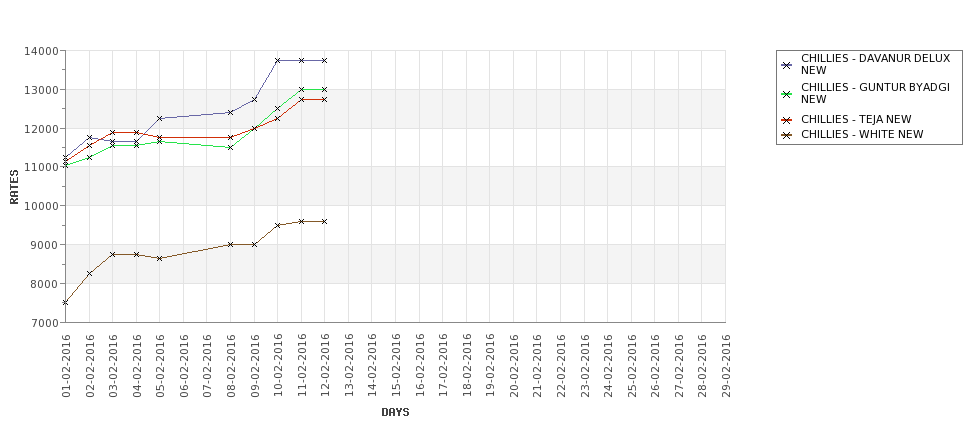The height and width of the screenshot is (429, 975).
Task: Click Davanur Delux data point on 12-02-2016
Action: coord(325,60)
